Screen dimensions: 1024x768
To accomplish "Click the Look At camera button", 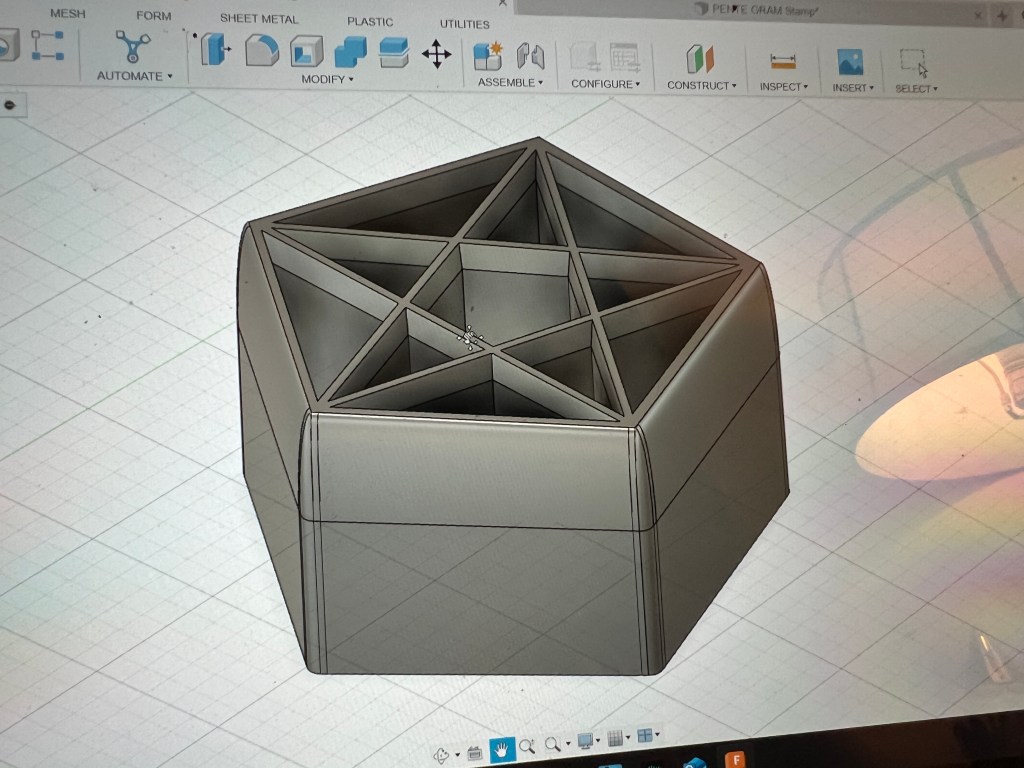I will 474,751.
